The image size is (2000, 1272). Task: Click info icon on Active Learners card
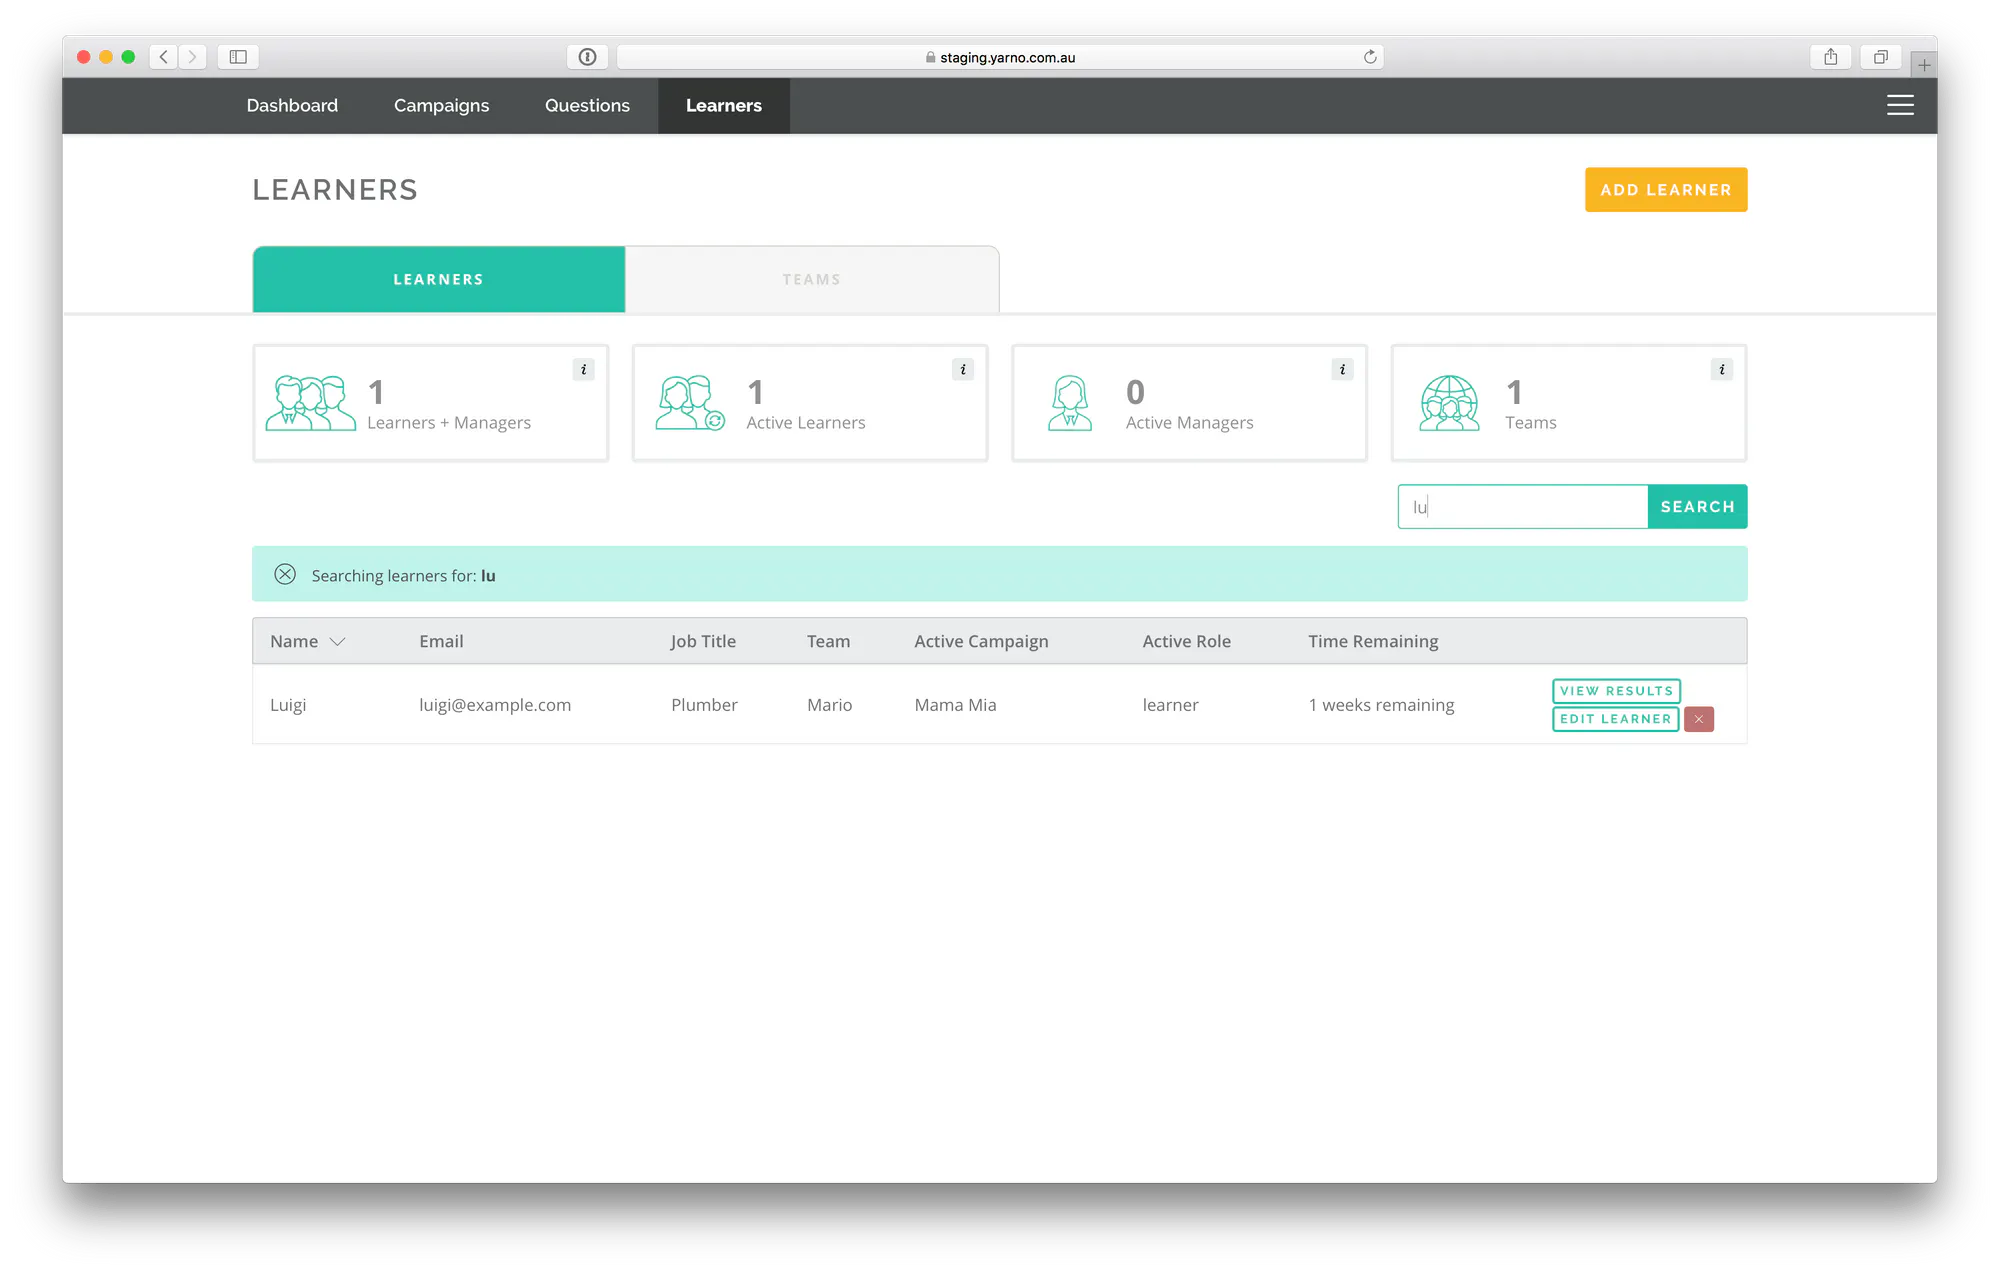coord(963,369)
